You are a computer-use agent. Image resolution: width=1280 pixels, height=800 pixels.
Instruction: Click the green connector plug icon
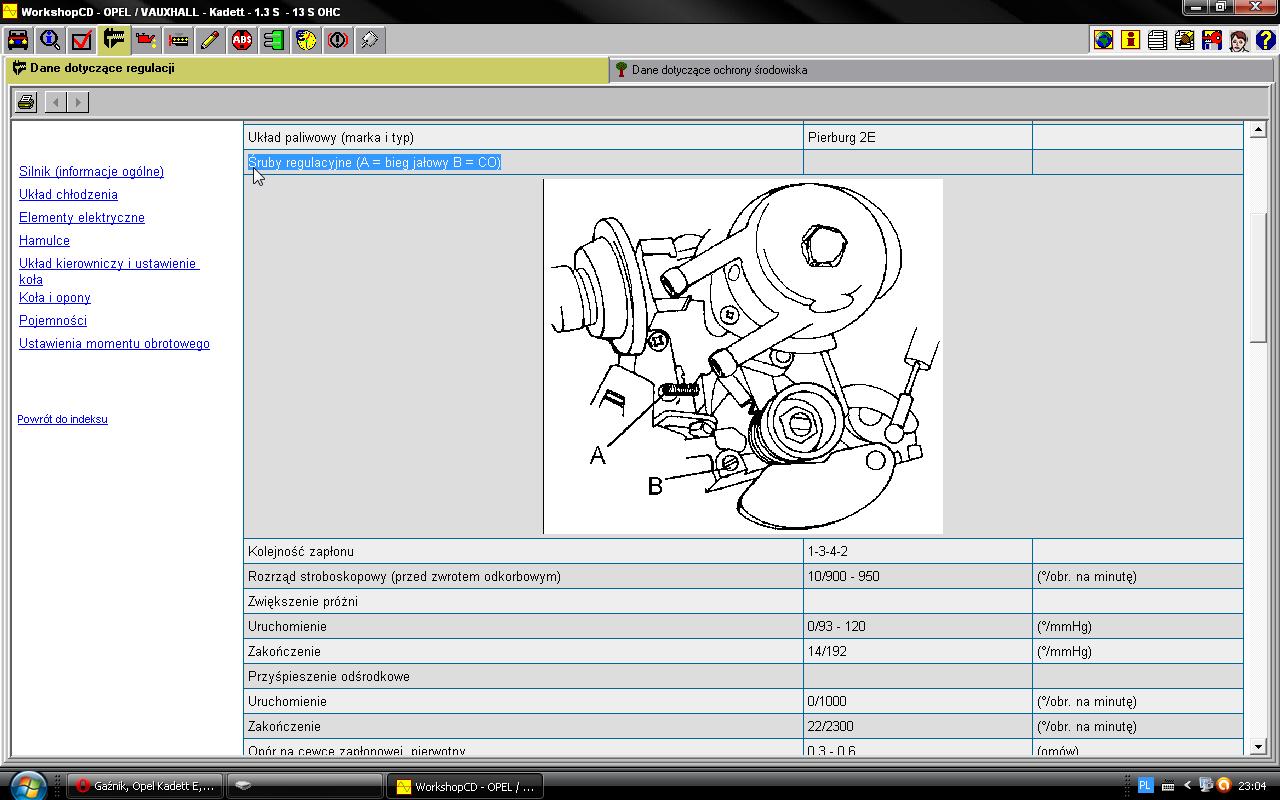click(274, 40)
